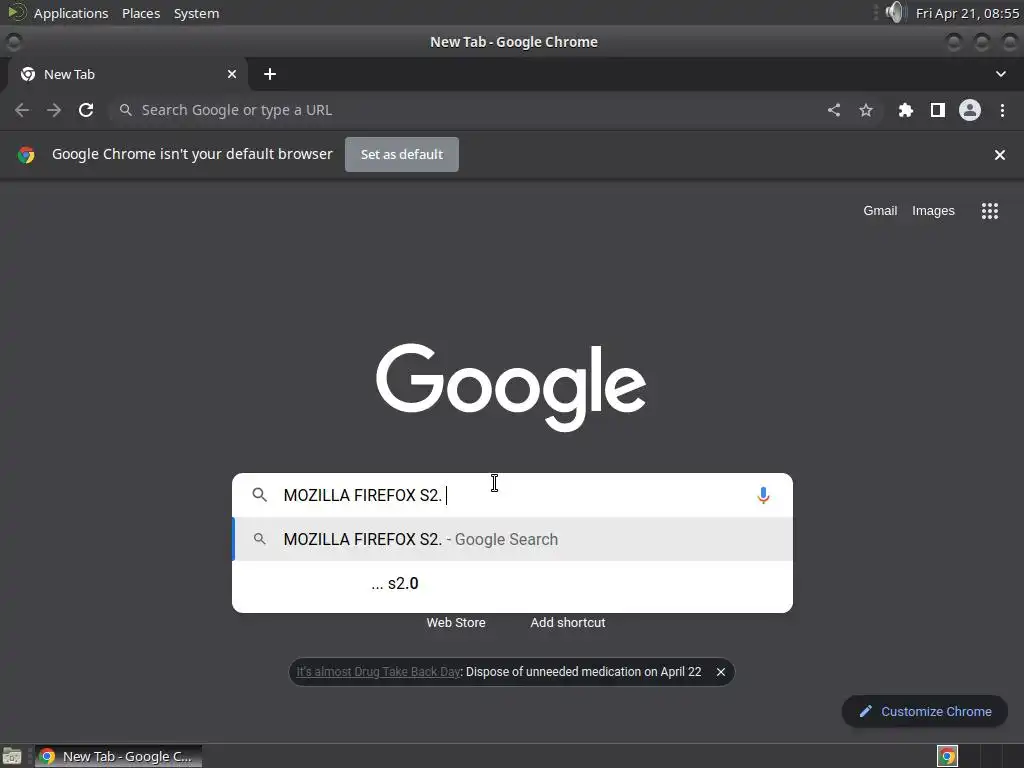The height and width of the screenshot is (768, 1024).
Task: Click the volume speaker icon in system panel
Action: tap(895, 12)
